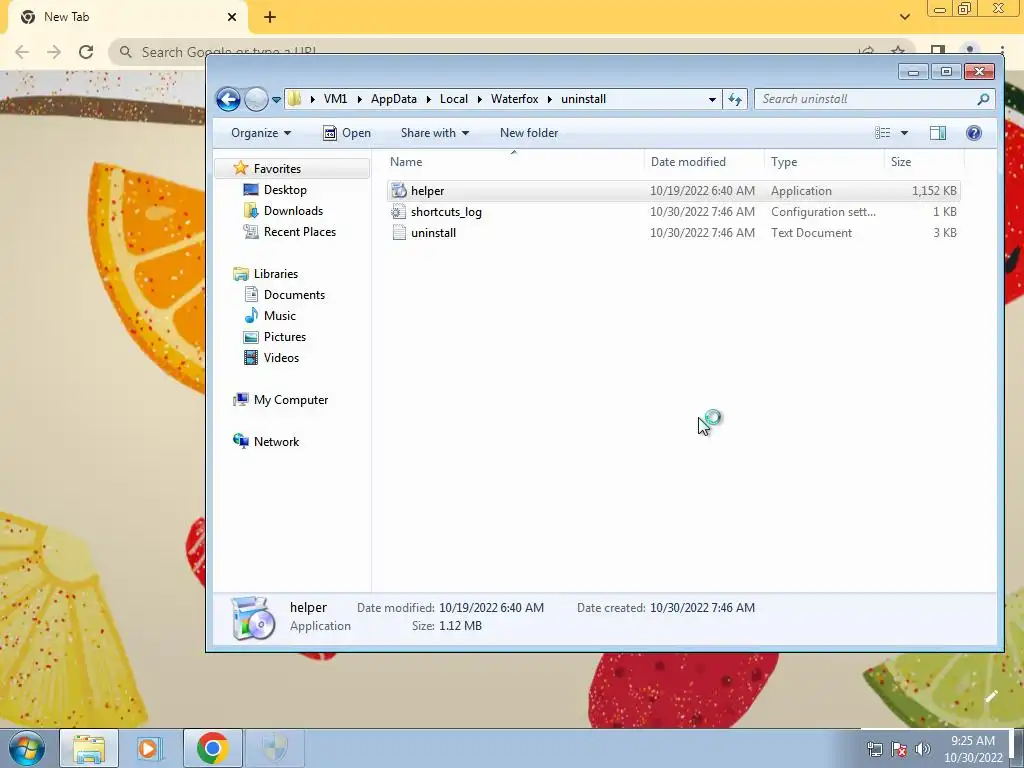Select the helper application file
1024x768 pixels.
[673, 191]
